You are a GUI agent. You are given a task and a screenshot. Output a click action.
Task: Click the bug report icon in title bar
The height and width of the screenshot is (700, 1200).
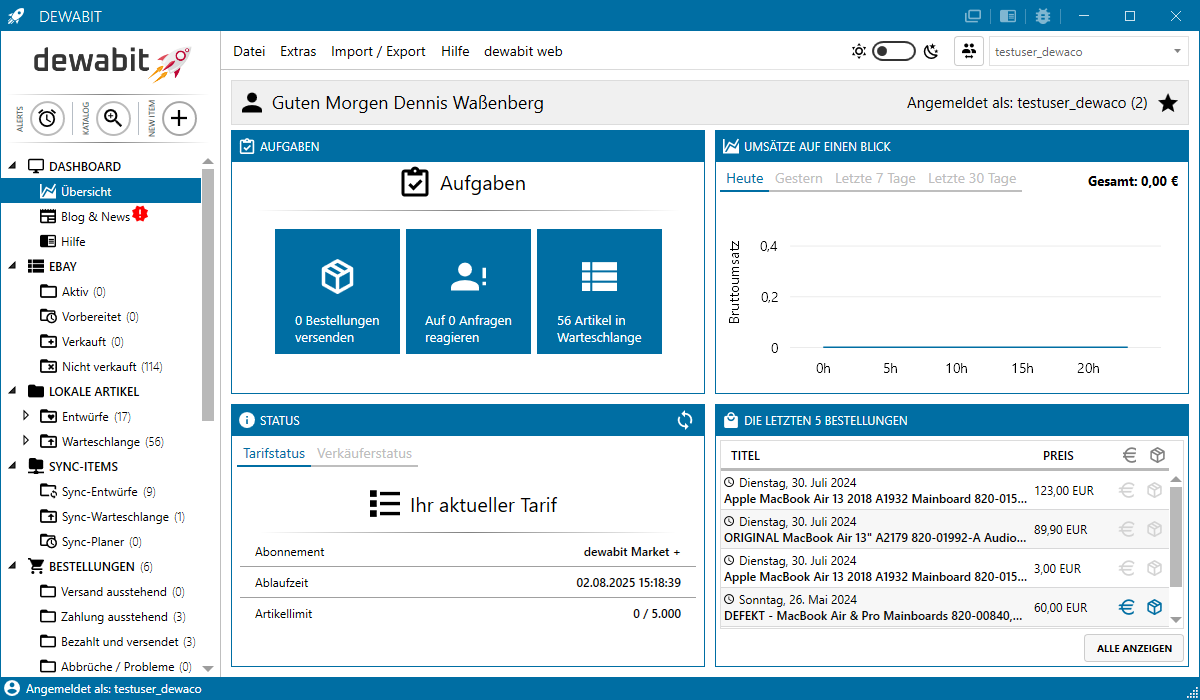pos(1043,16)
